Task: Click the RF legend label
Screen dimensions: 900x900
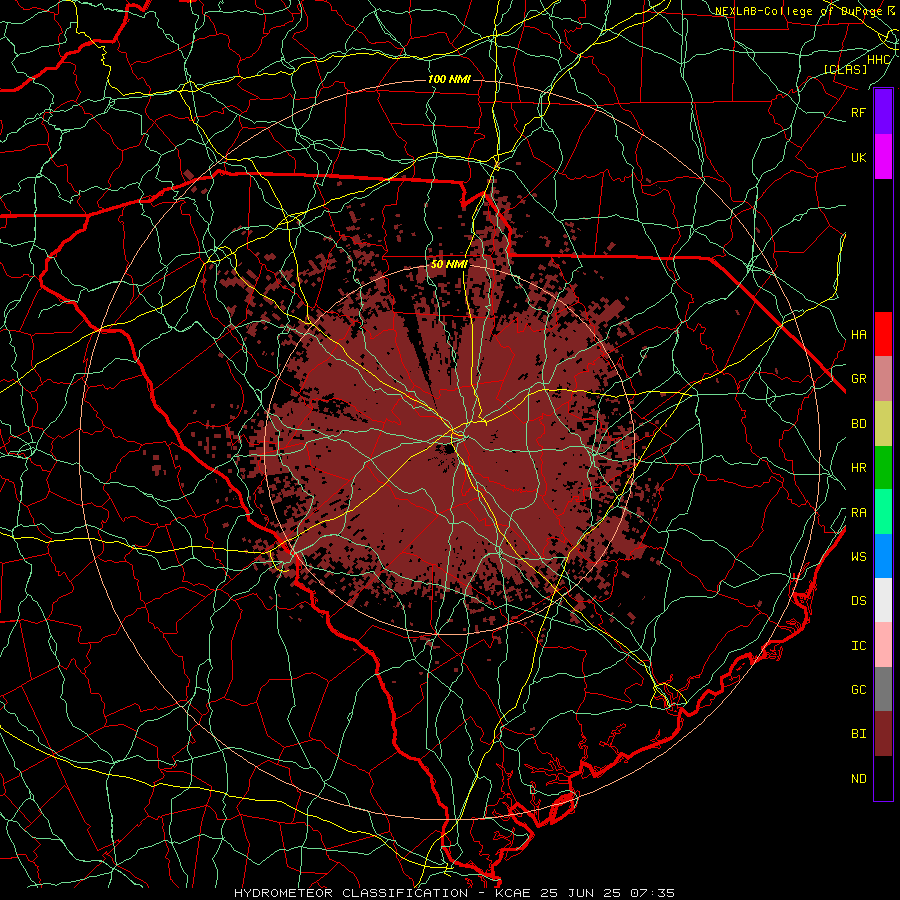Action: tap(859, 112)
